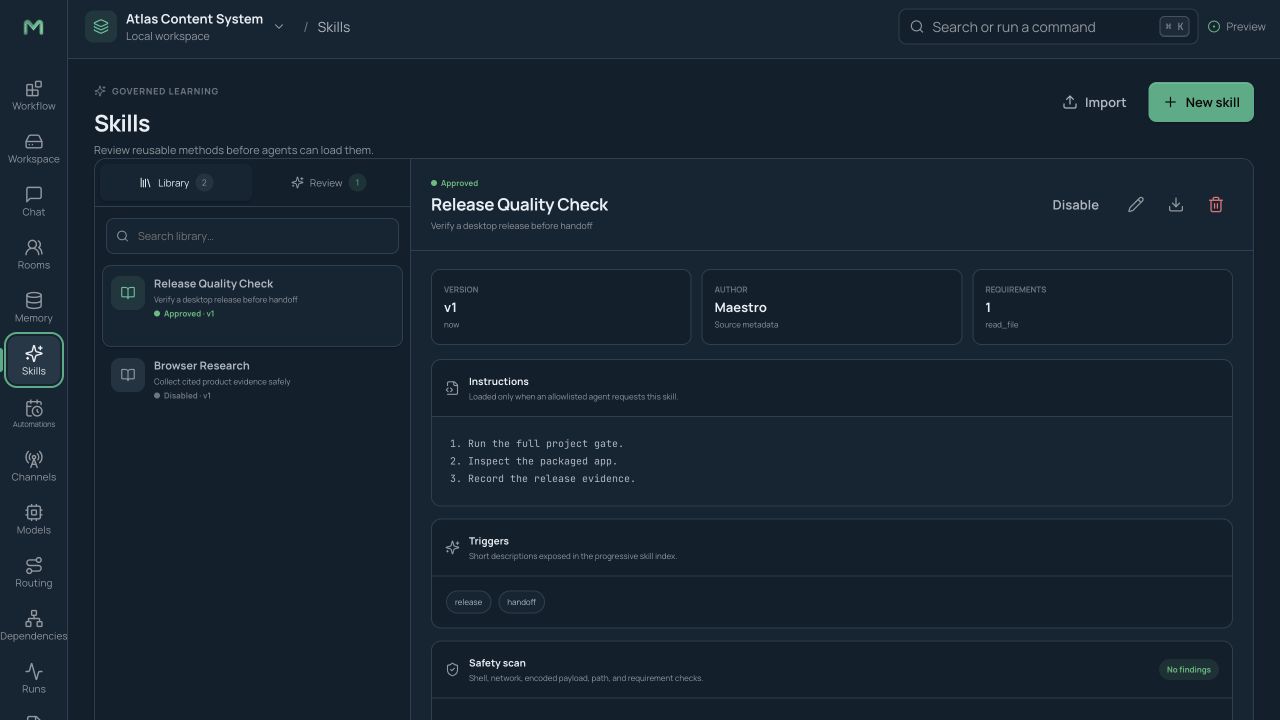The height and width of the screenshot is (720, 1280).
Task: Click the Triggers section sparkle icon
Action: pos(452,548)
